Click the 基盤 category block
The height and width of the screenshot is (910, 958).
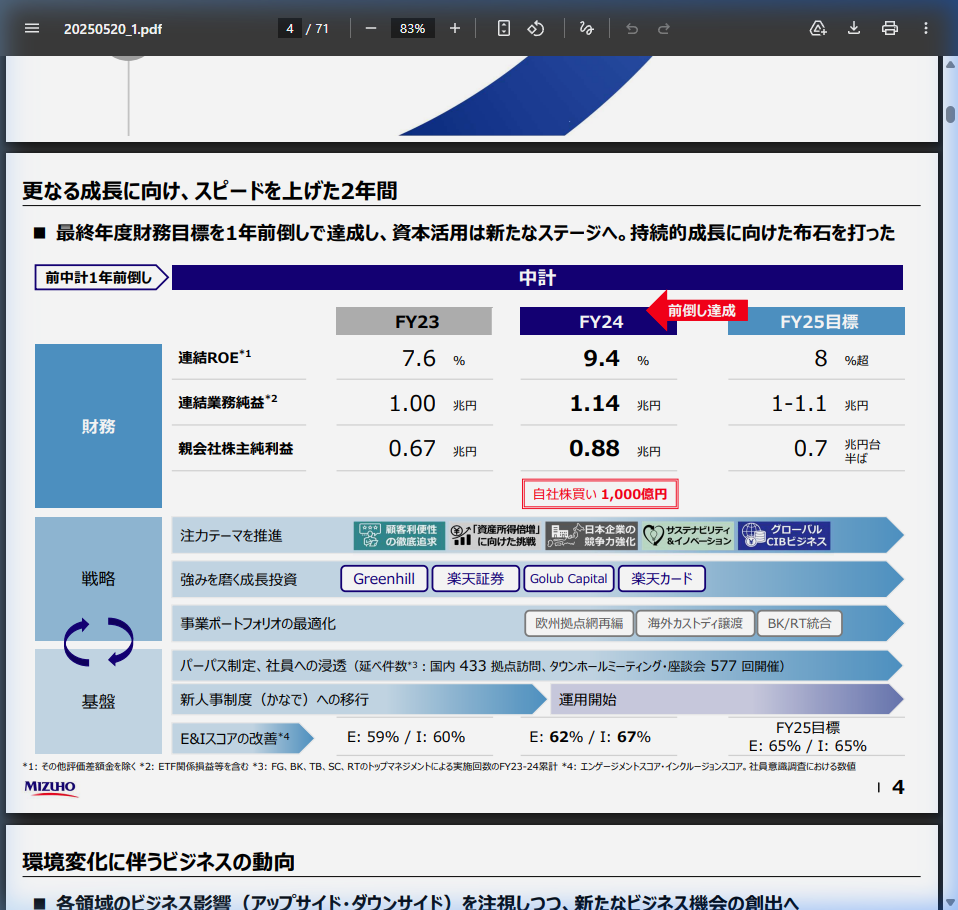98,701
